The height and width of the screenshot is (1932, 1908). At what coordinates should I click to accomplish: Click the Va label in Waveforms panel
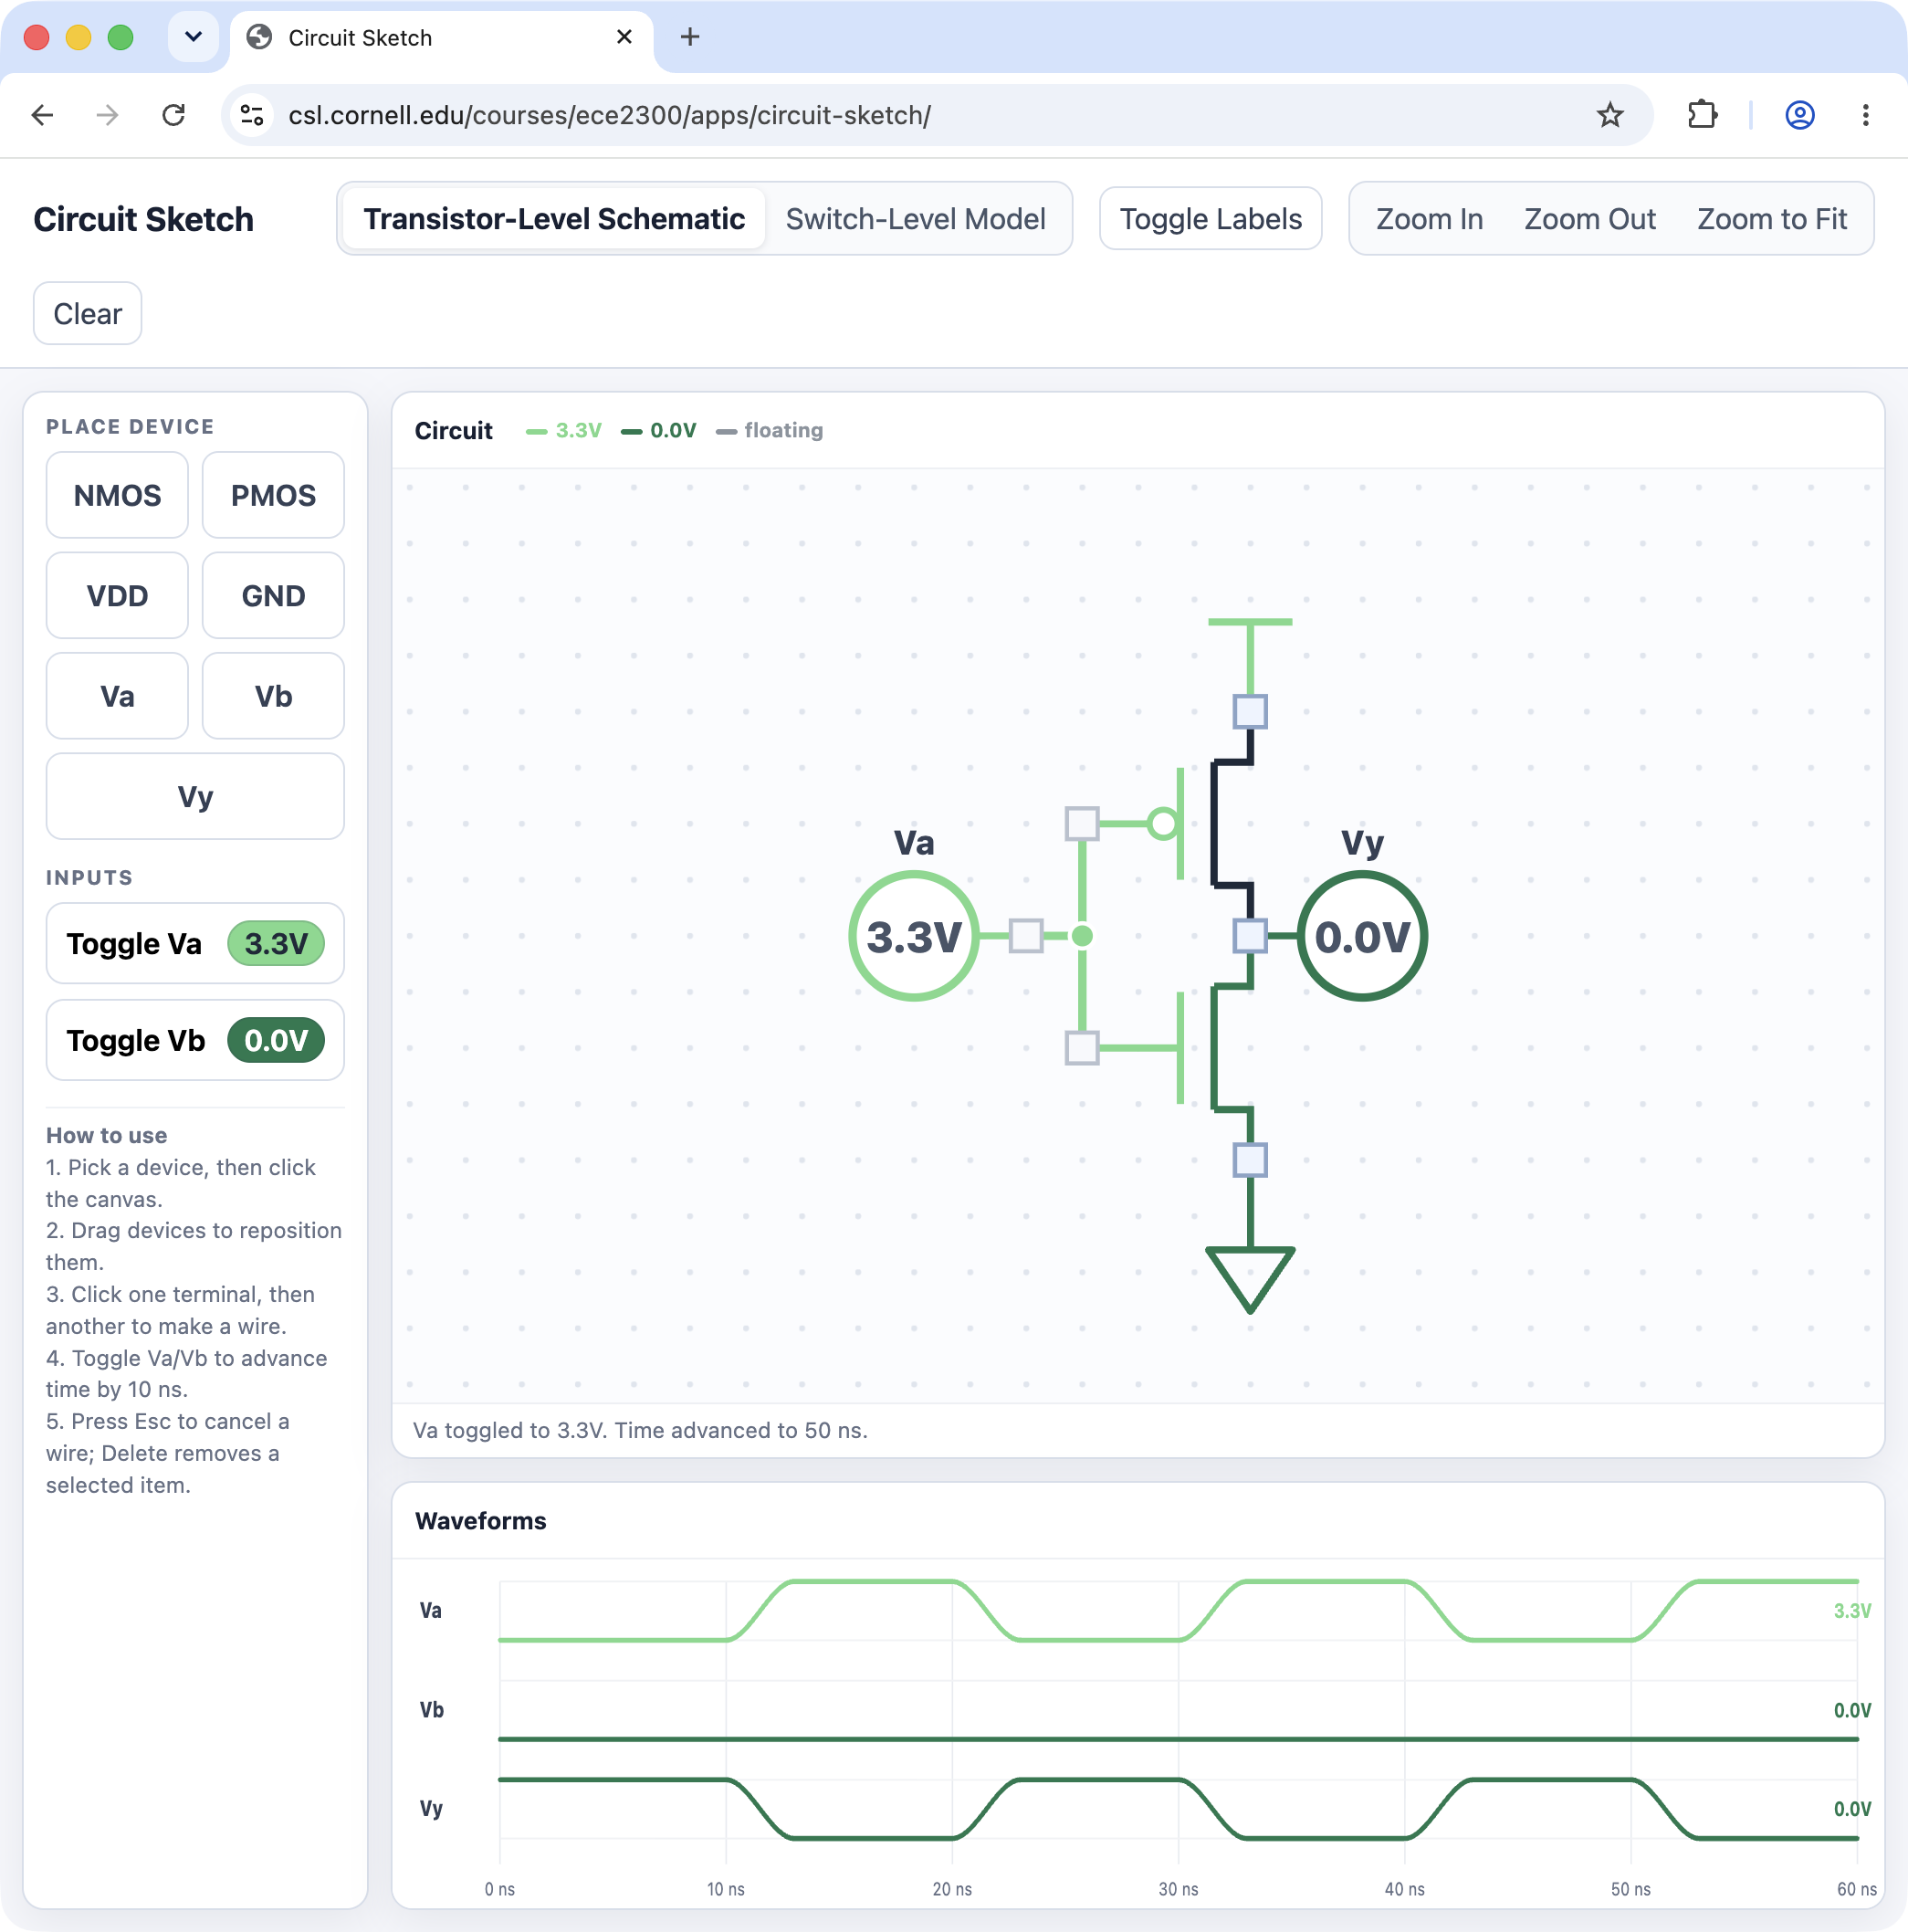coord(431,1610)
